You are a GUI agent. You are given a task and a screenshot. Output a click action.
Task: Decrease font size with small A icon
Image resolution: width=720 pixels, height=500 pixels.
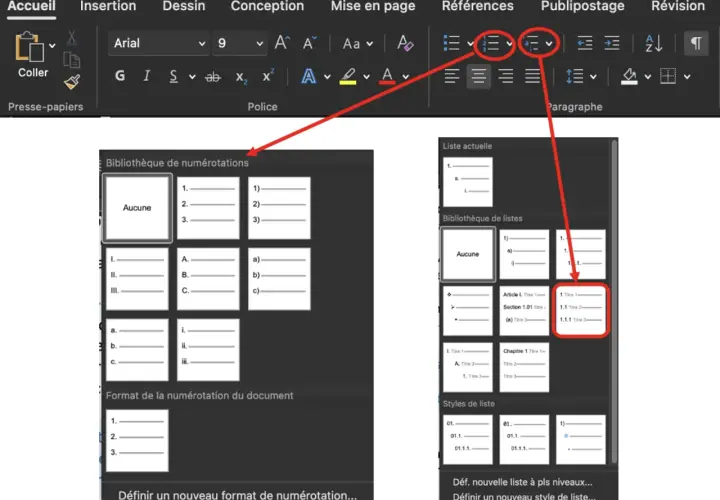click(309, 43)
